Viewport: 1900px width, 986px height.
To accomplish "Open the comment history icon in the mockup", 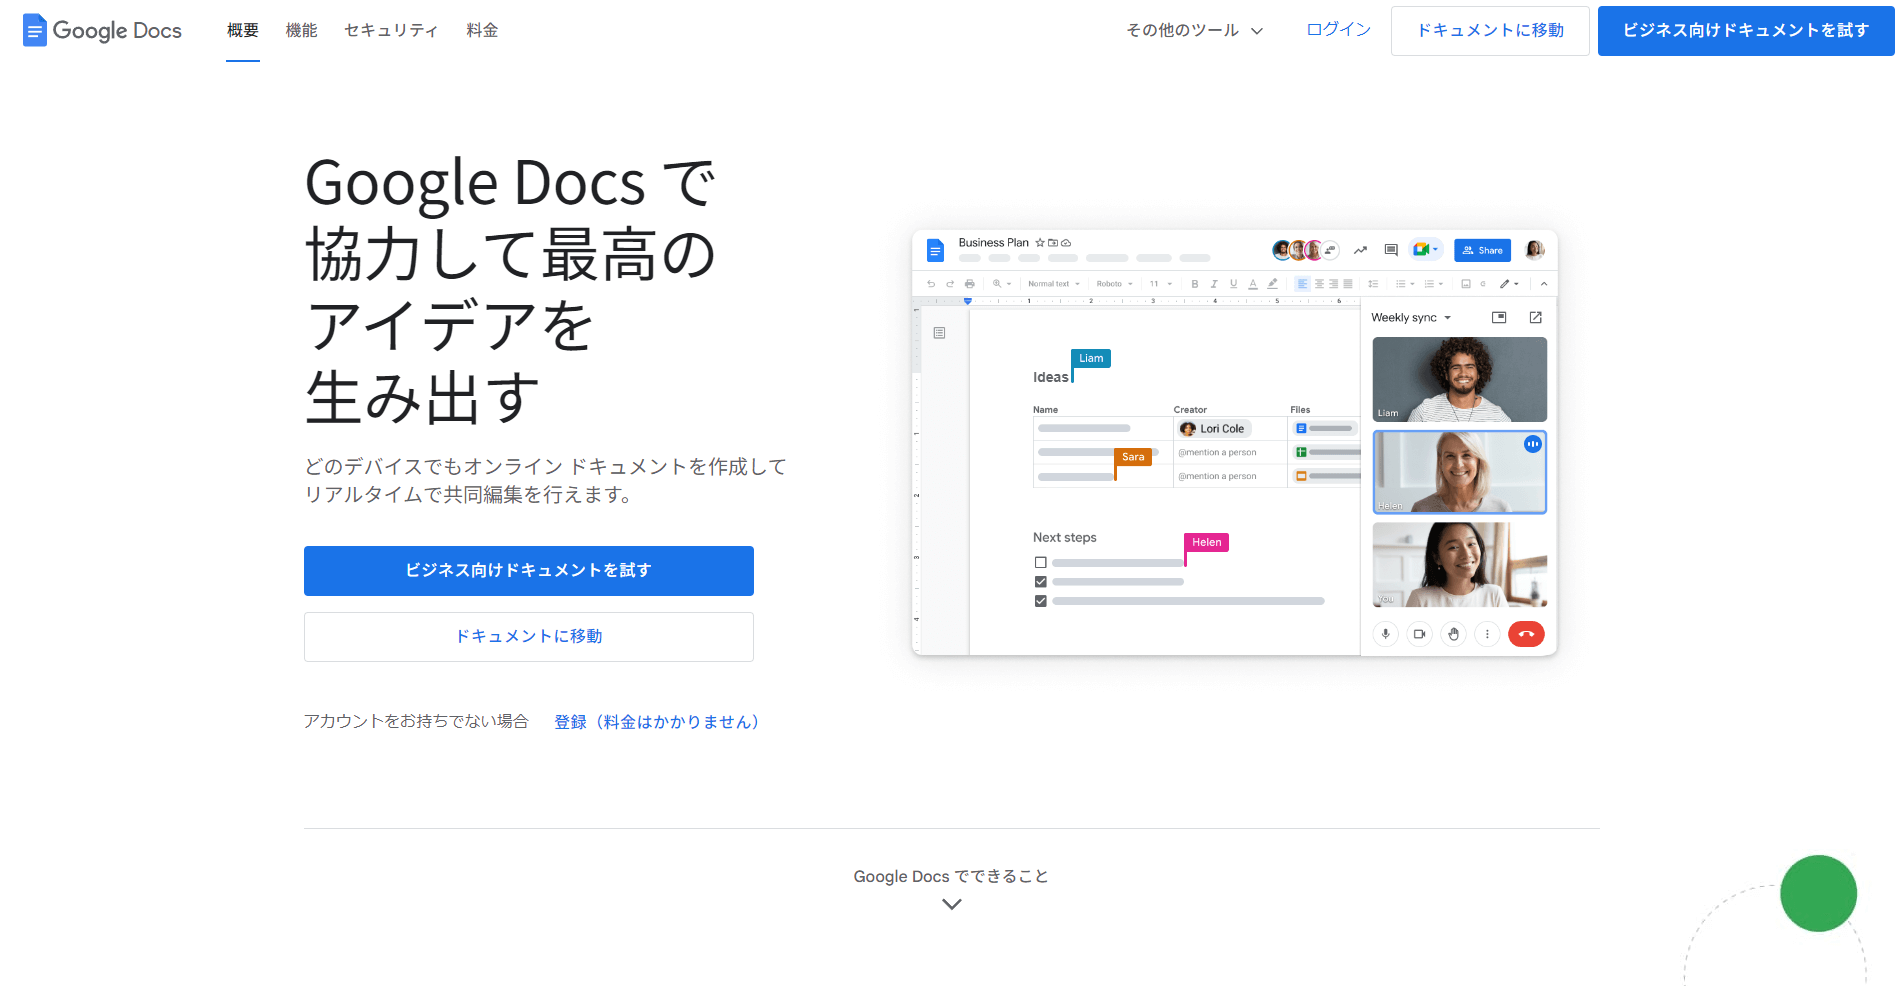I will (x=1391, y=250).
